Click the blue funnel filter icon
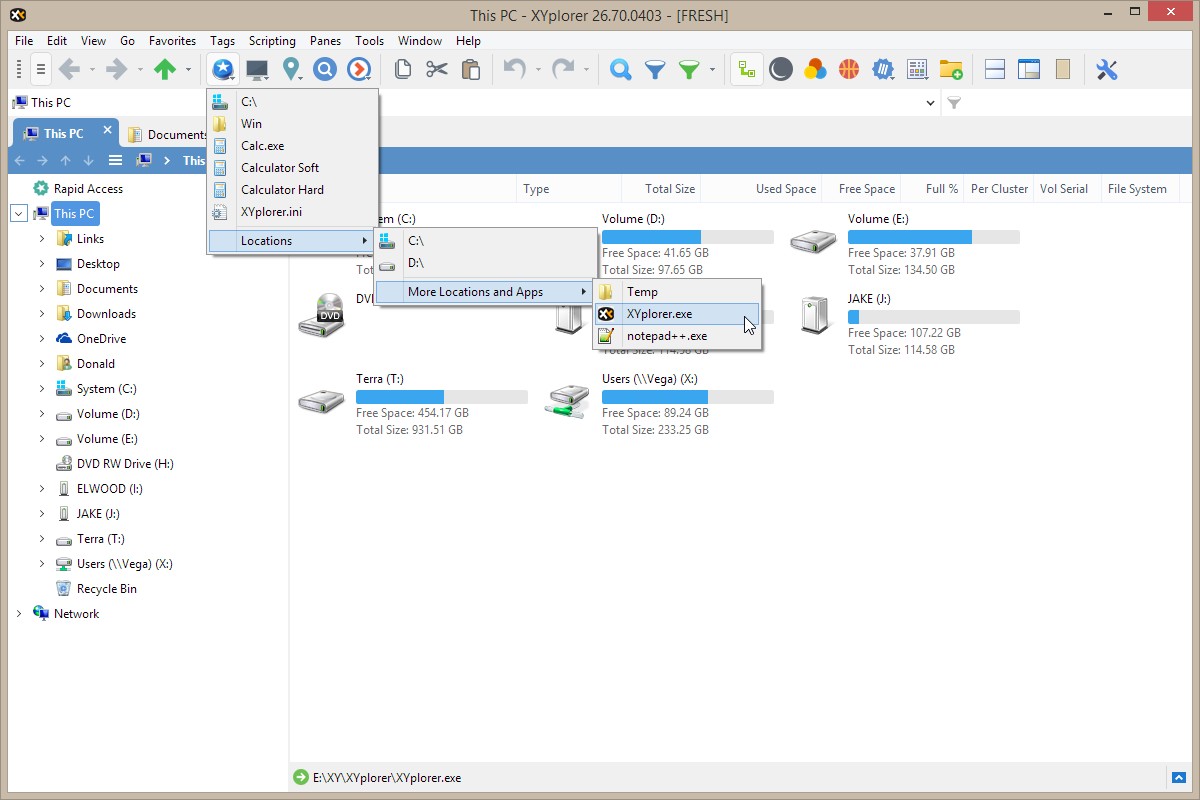Screen dimensions: 1200x800 655,69
